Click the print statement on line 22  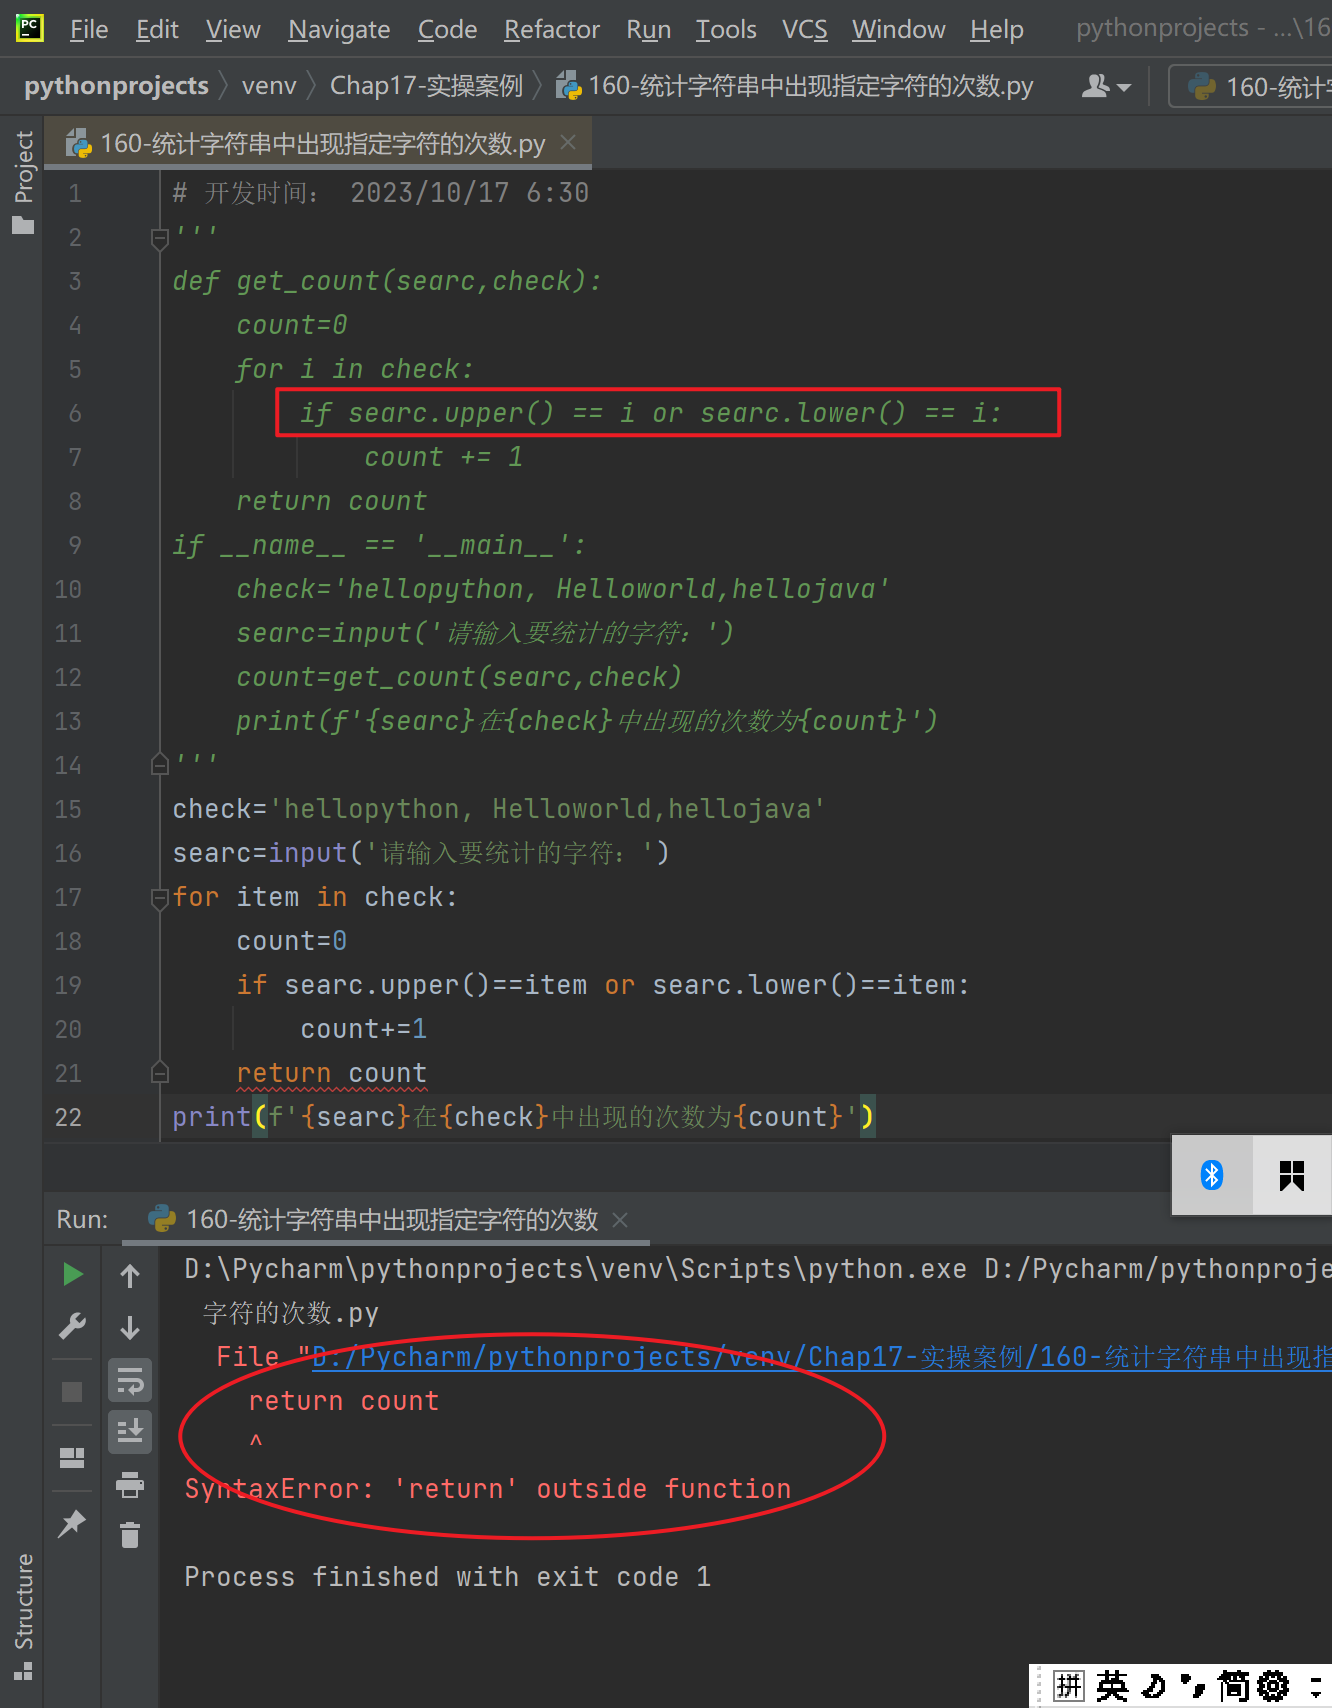[x=523, y=1116]
